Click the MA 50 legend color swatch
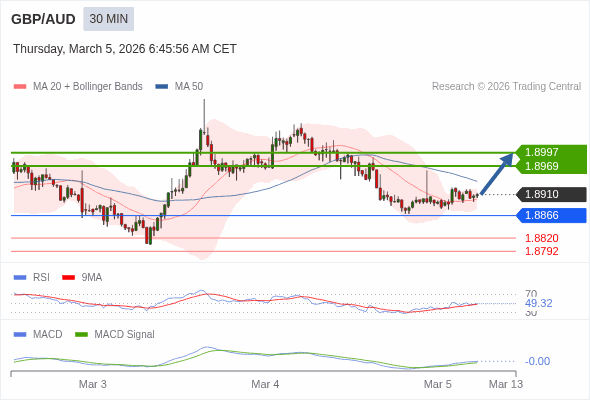The image size is (590, 400). [x=162, y=87]
